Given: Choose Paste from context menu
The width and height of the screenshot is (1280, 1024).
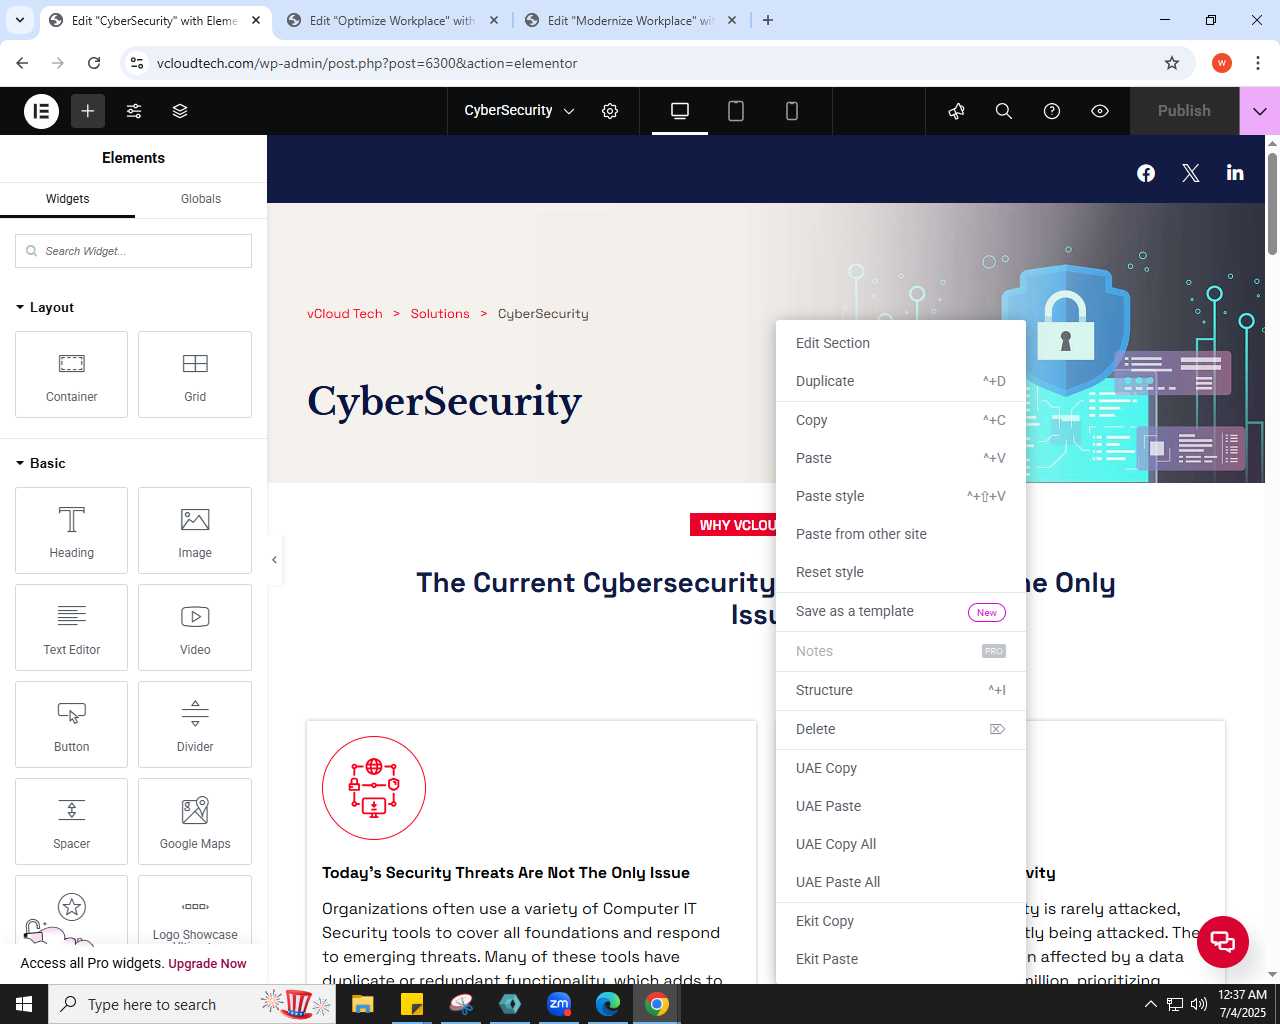Looking at the screenshot, I should coord(901,458).
